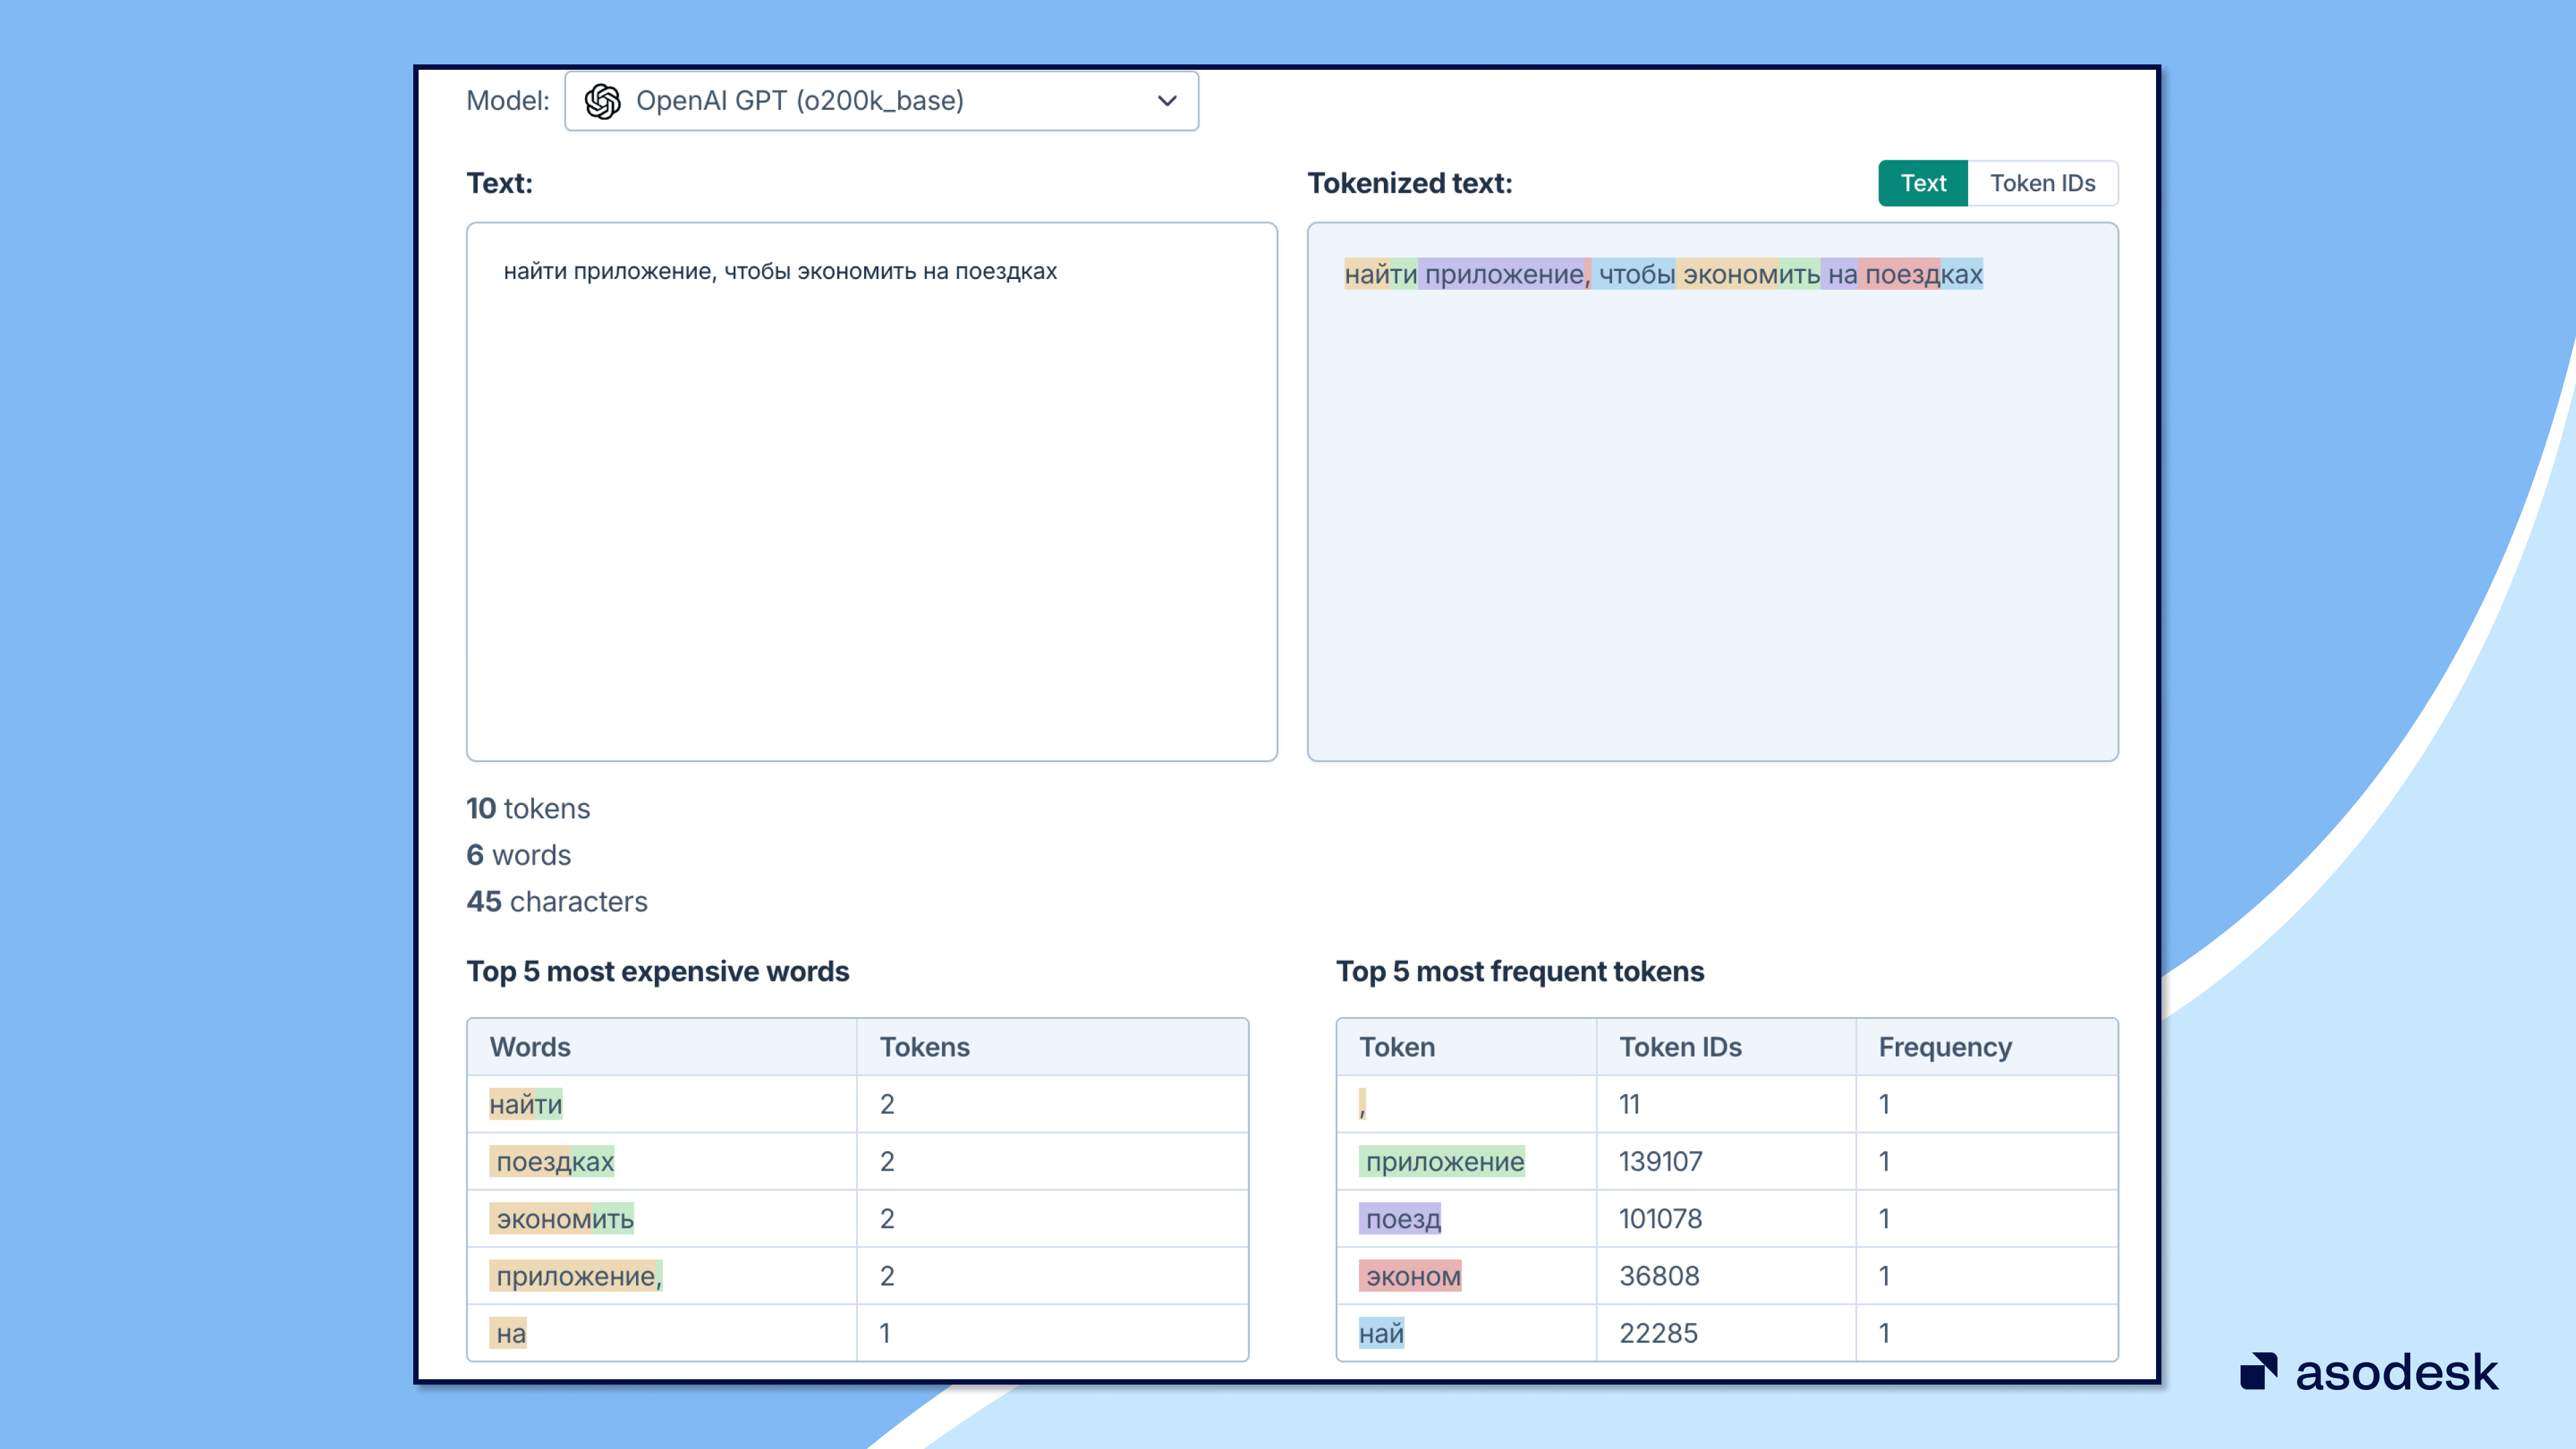The image size is (2576, 1449).
Task: Click the 'Words' column header
Action: click(x=530, y=1047)
